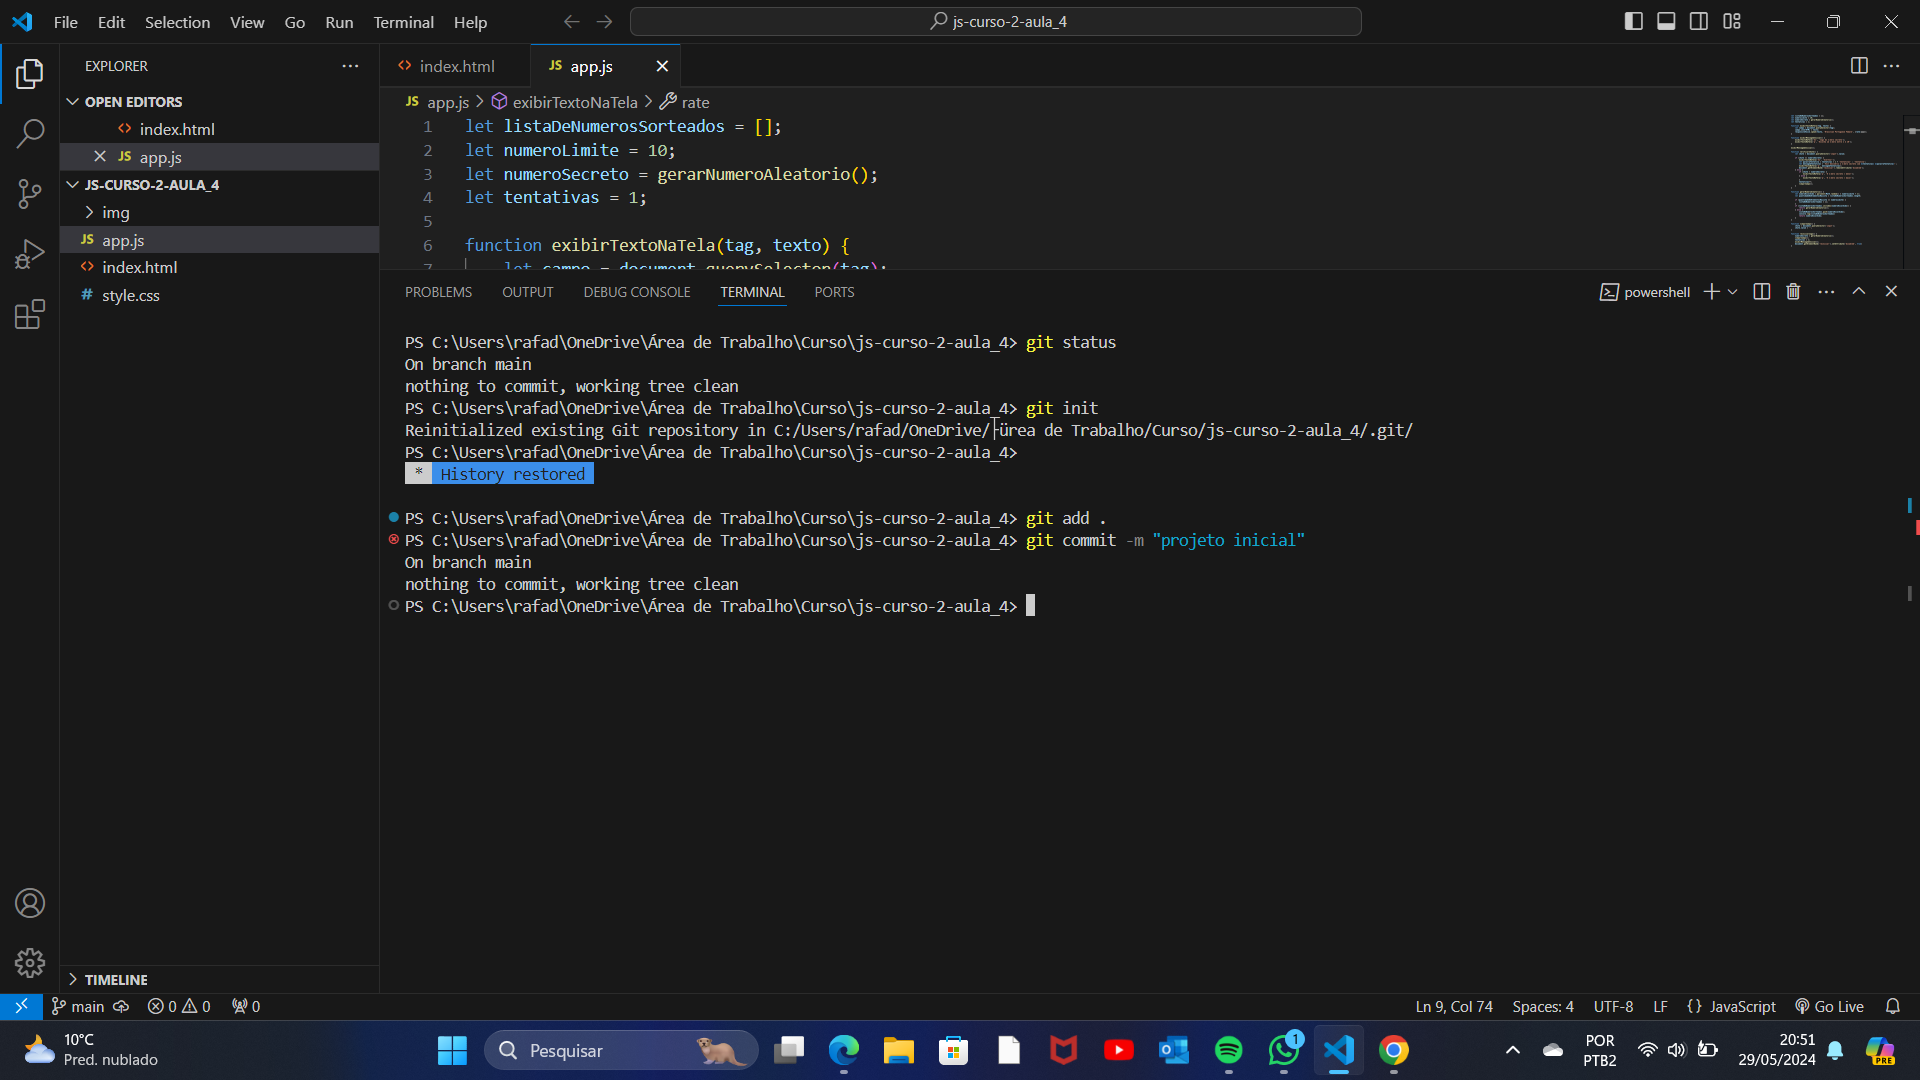Open editor more actions ellipsis
The height and width of the screenshot is (1080, 1920).
[x=1891, y=66]
